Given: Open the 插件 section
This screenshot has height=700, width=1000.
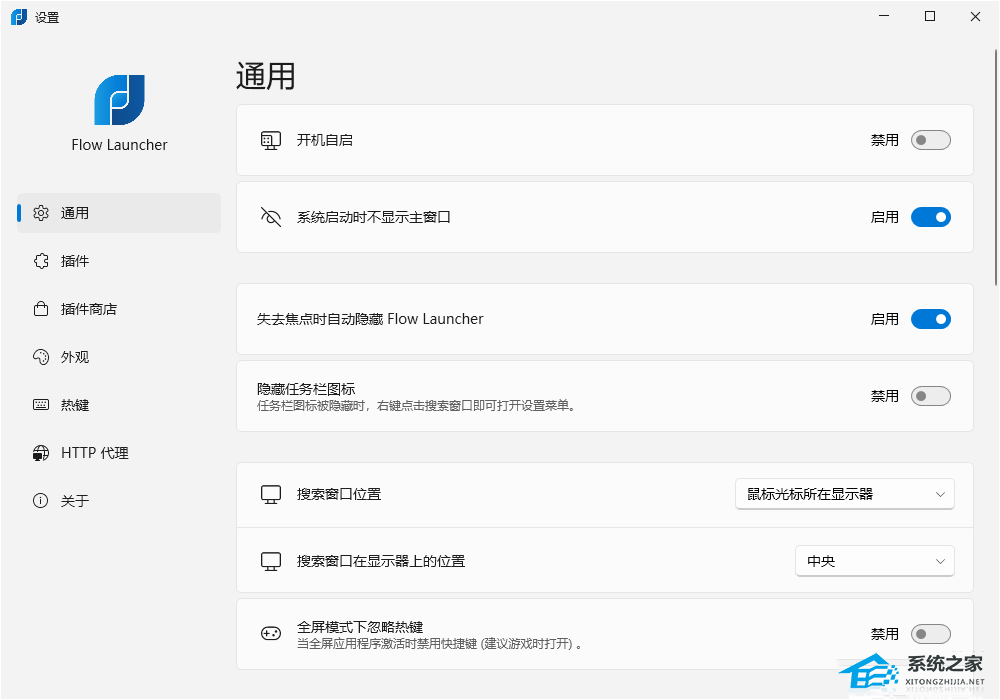Looking at the screenshot, I should pyautogui.click(x=119, y=261).
